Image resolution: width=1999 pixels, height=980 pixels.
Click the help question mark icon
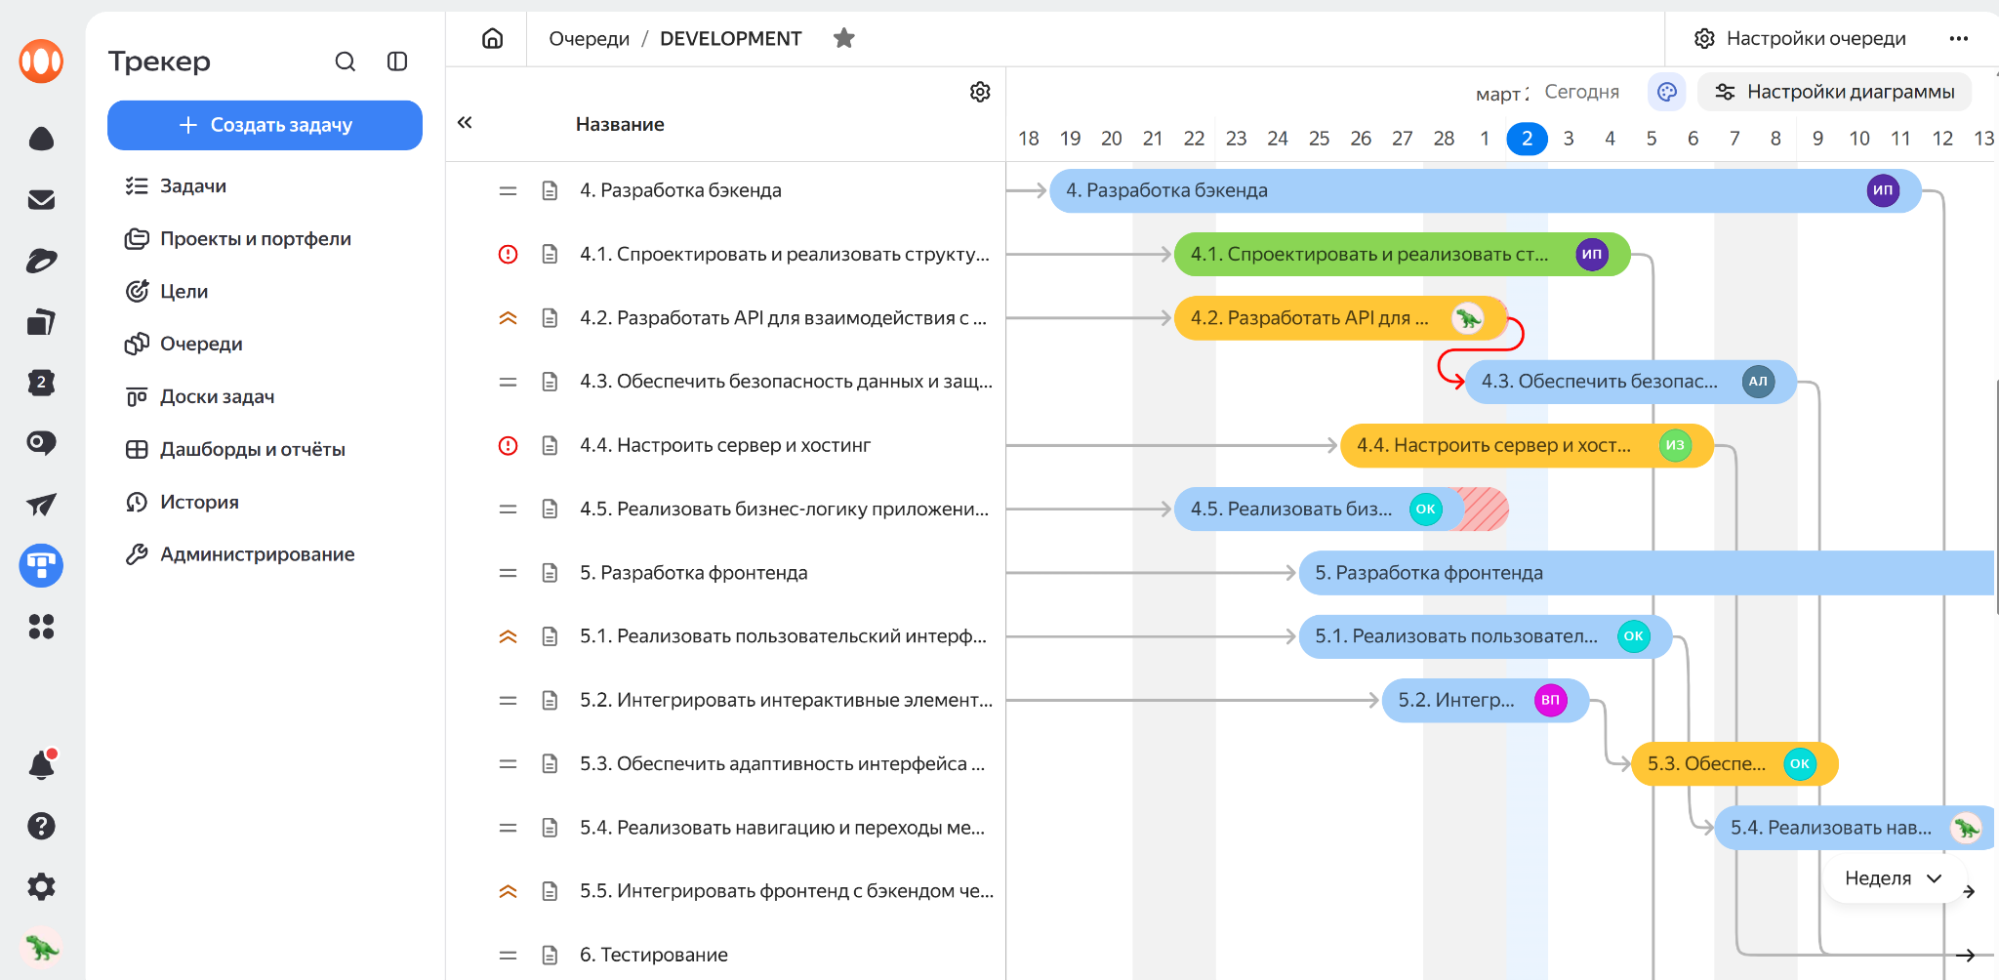[x=41, y=826]
